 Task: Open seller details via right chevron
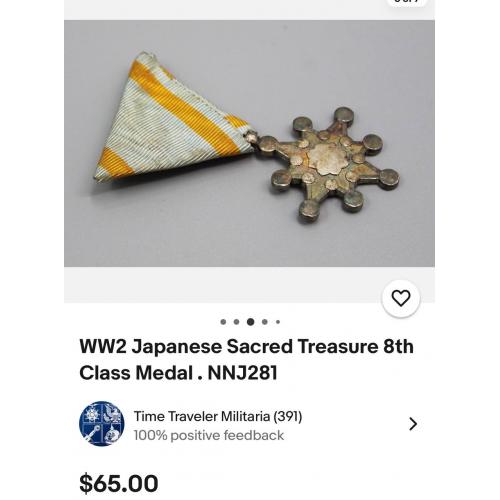click(x=413, y=424)
